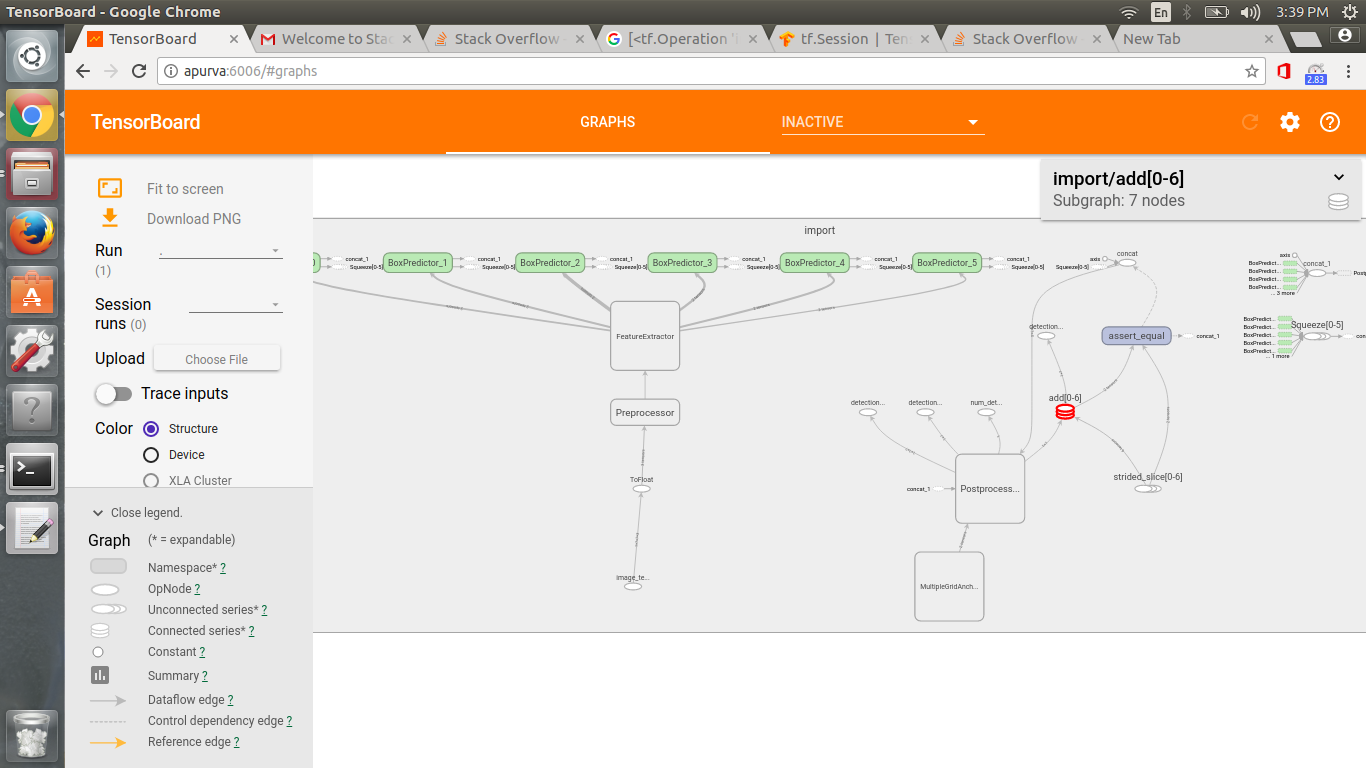Click the Choose File upload button
This screenshot has width=1366, height=768.
coord(217,359)
